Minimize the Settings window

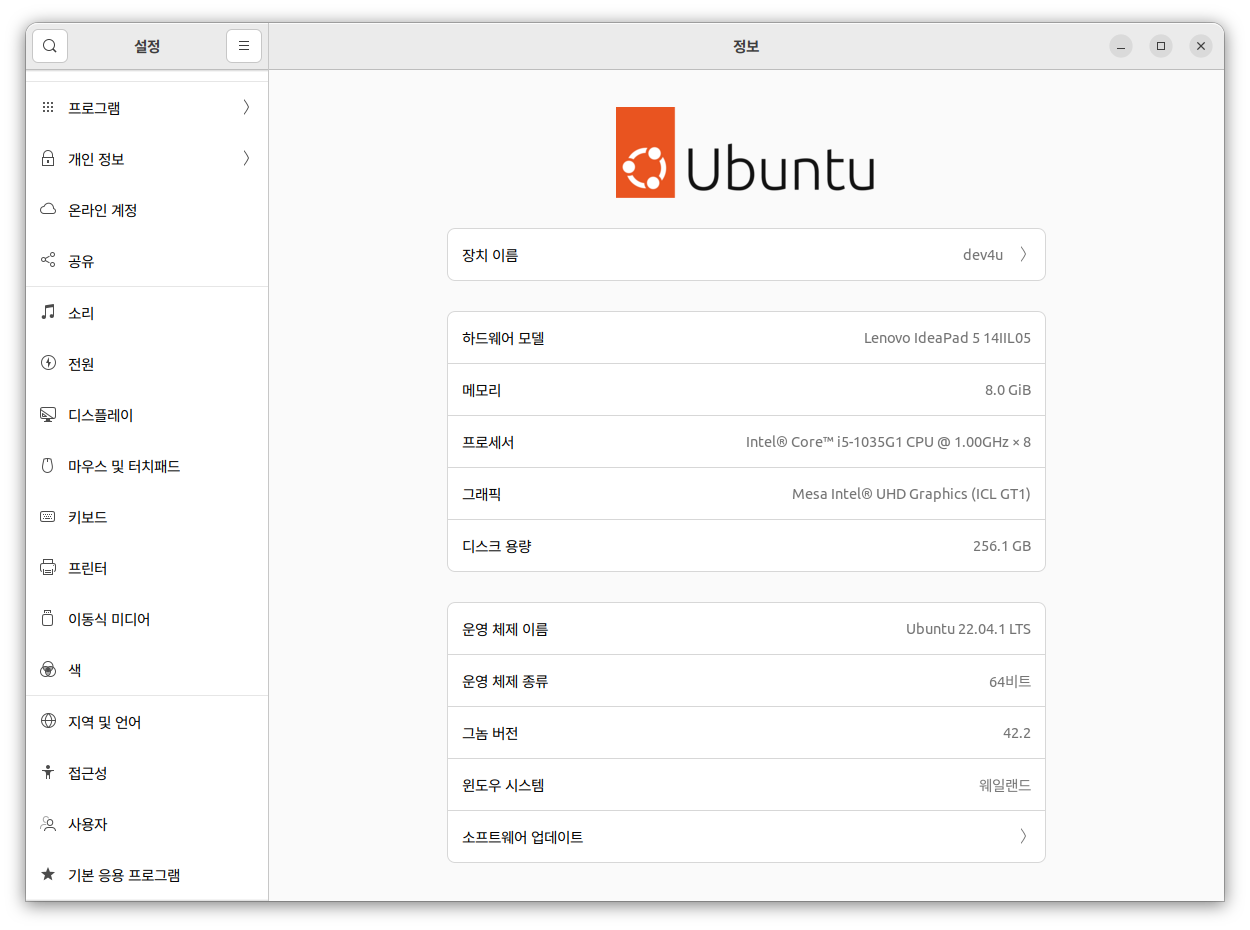(x=1121, y=46)
